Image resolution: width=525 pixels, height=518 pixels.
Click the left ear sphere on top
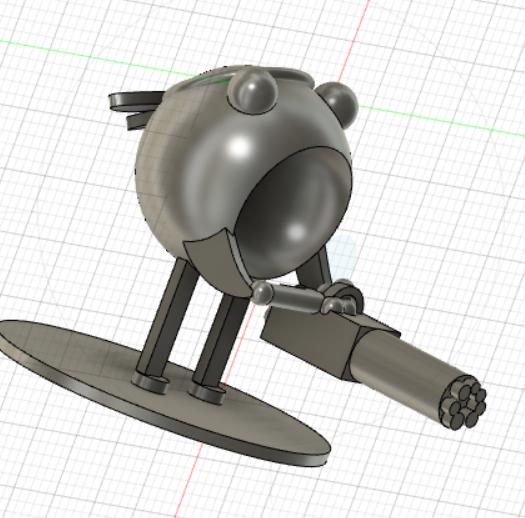[252, 92]
